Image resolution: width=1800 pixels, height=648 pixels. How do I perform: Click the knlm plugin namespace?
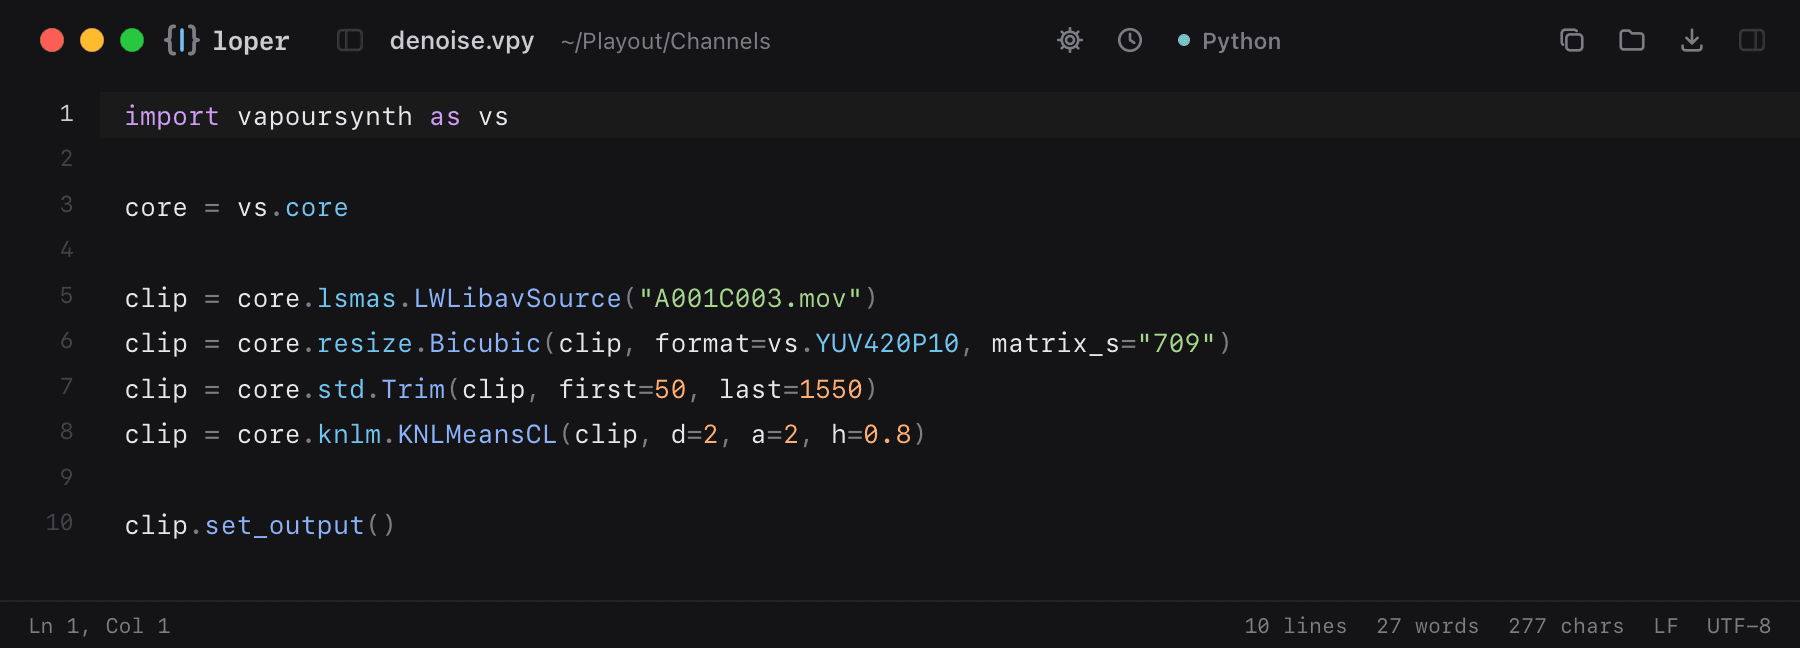coord(349,435)
